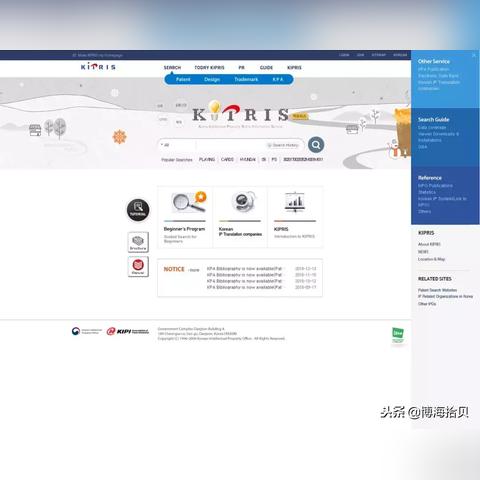
Task: Click the Korean IP Translation companies image
Action: point(244,202)
